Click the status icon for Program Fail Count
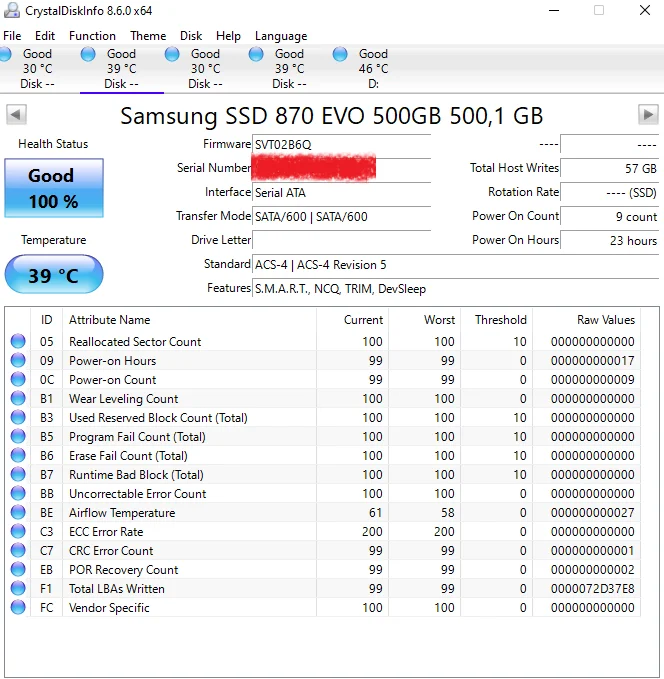Viewport: 664px width, 679px height. (x=18, y=436)
